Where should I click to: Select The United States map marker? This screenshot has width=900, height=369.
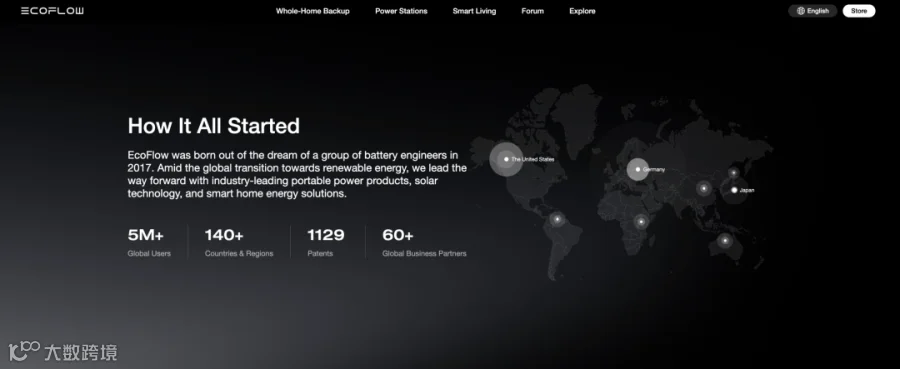point(506,159)
